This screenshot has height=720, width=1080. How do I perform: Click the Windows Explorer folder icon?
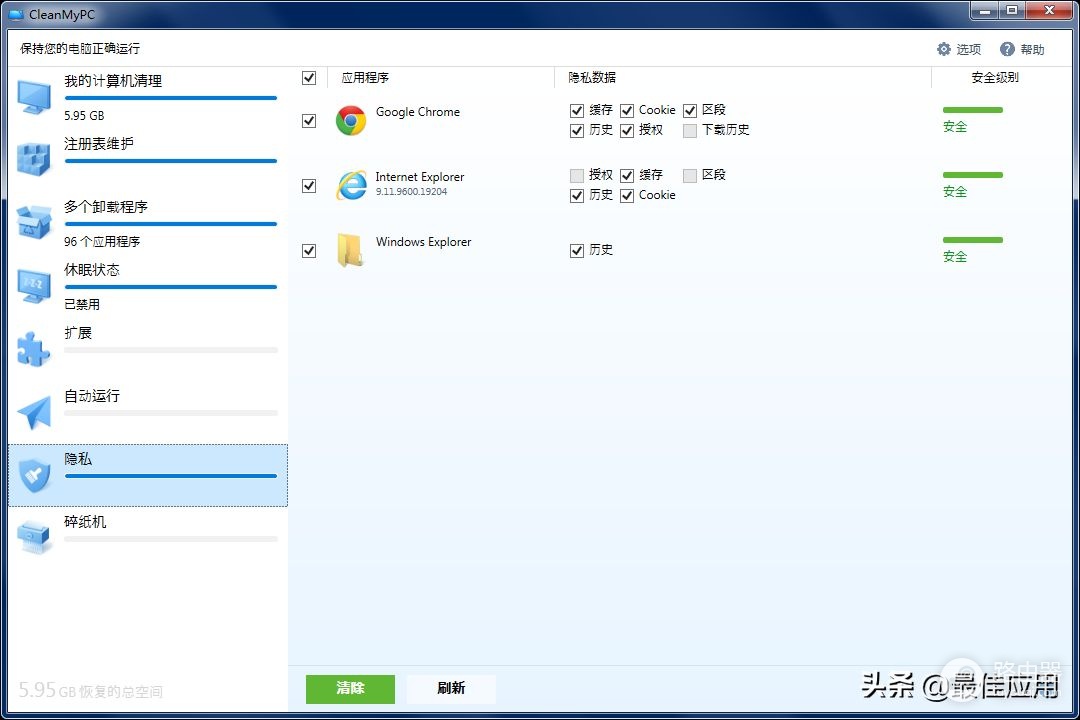pos(351,249)
